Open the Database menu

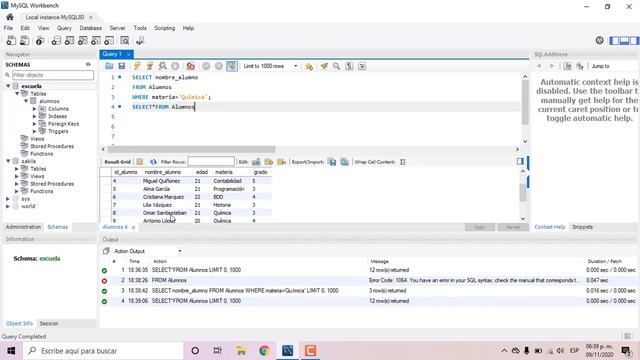pyautogui.click(x=91, y=28)
